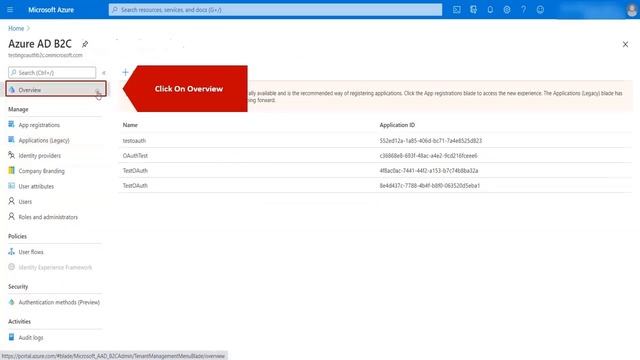Click Applications (Legacy) icon
The height and width of the screenshot is (360, 640).
[11, 140]
